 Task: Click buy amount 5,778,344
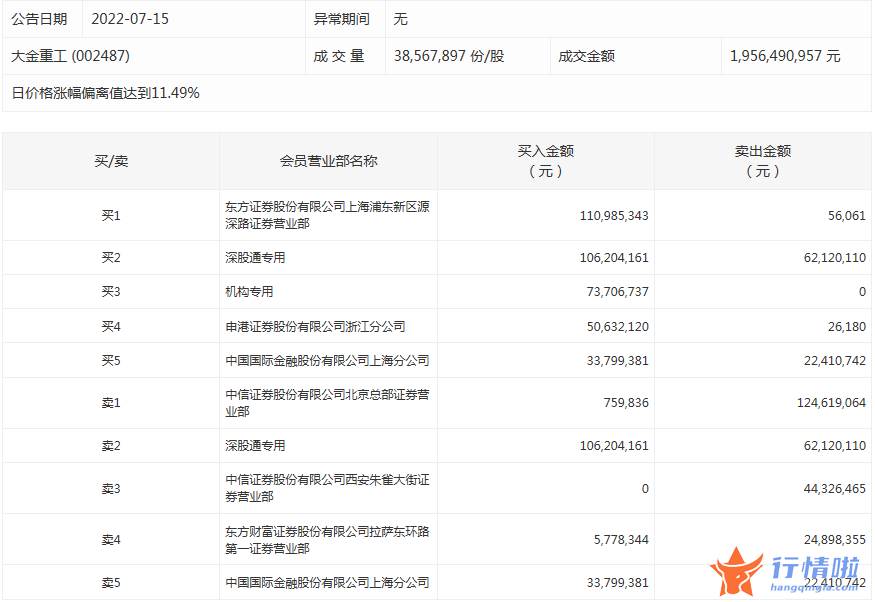click(x=621, y=540)
